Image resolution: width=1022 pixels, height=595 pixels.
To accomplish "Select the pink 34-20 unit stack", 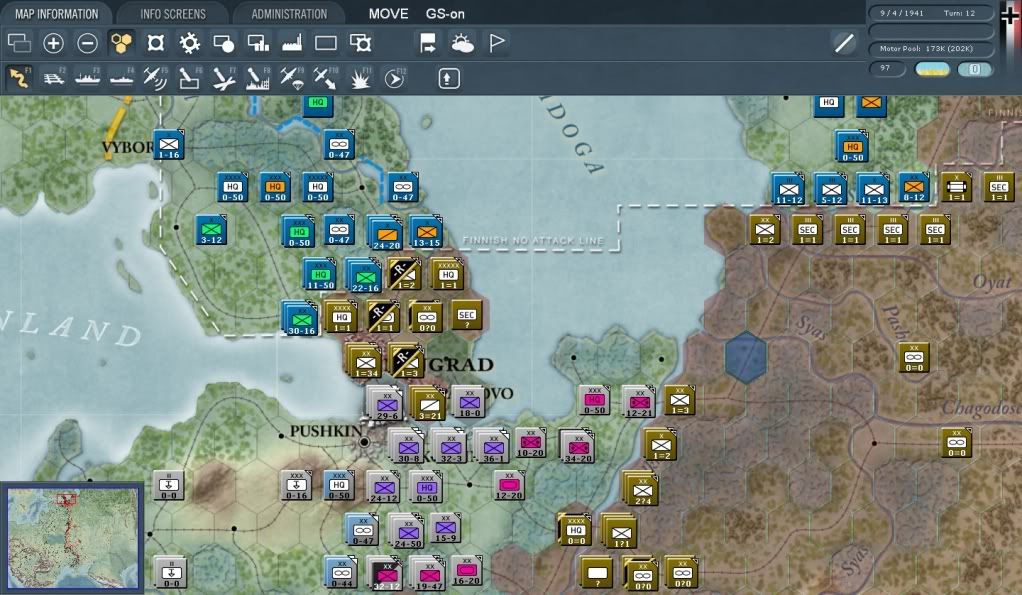I will click(x=577, y=446).
